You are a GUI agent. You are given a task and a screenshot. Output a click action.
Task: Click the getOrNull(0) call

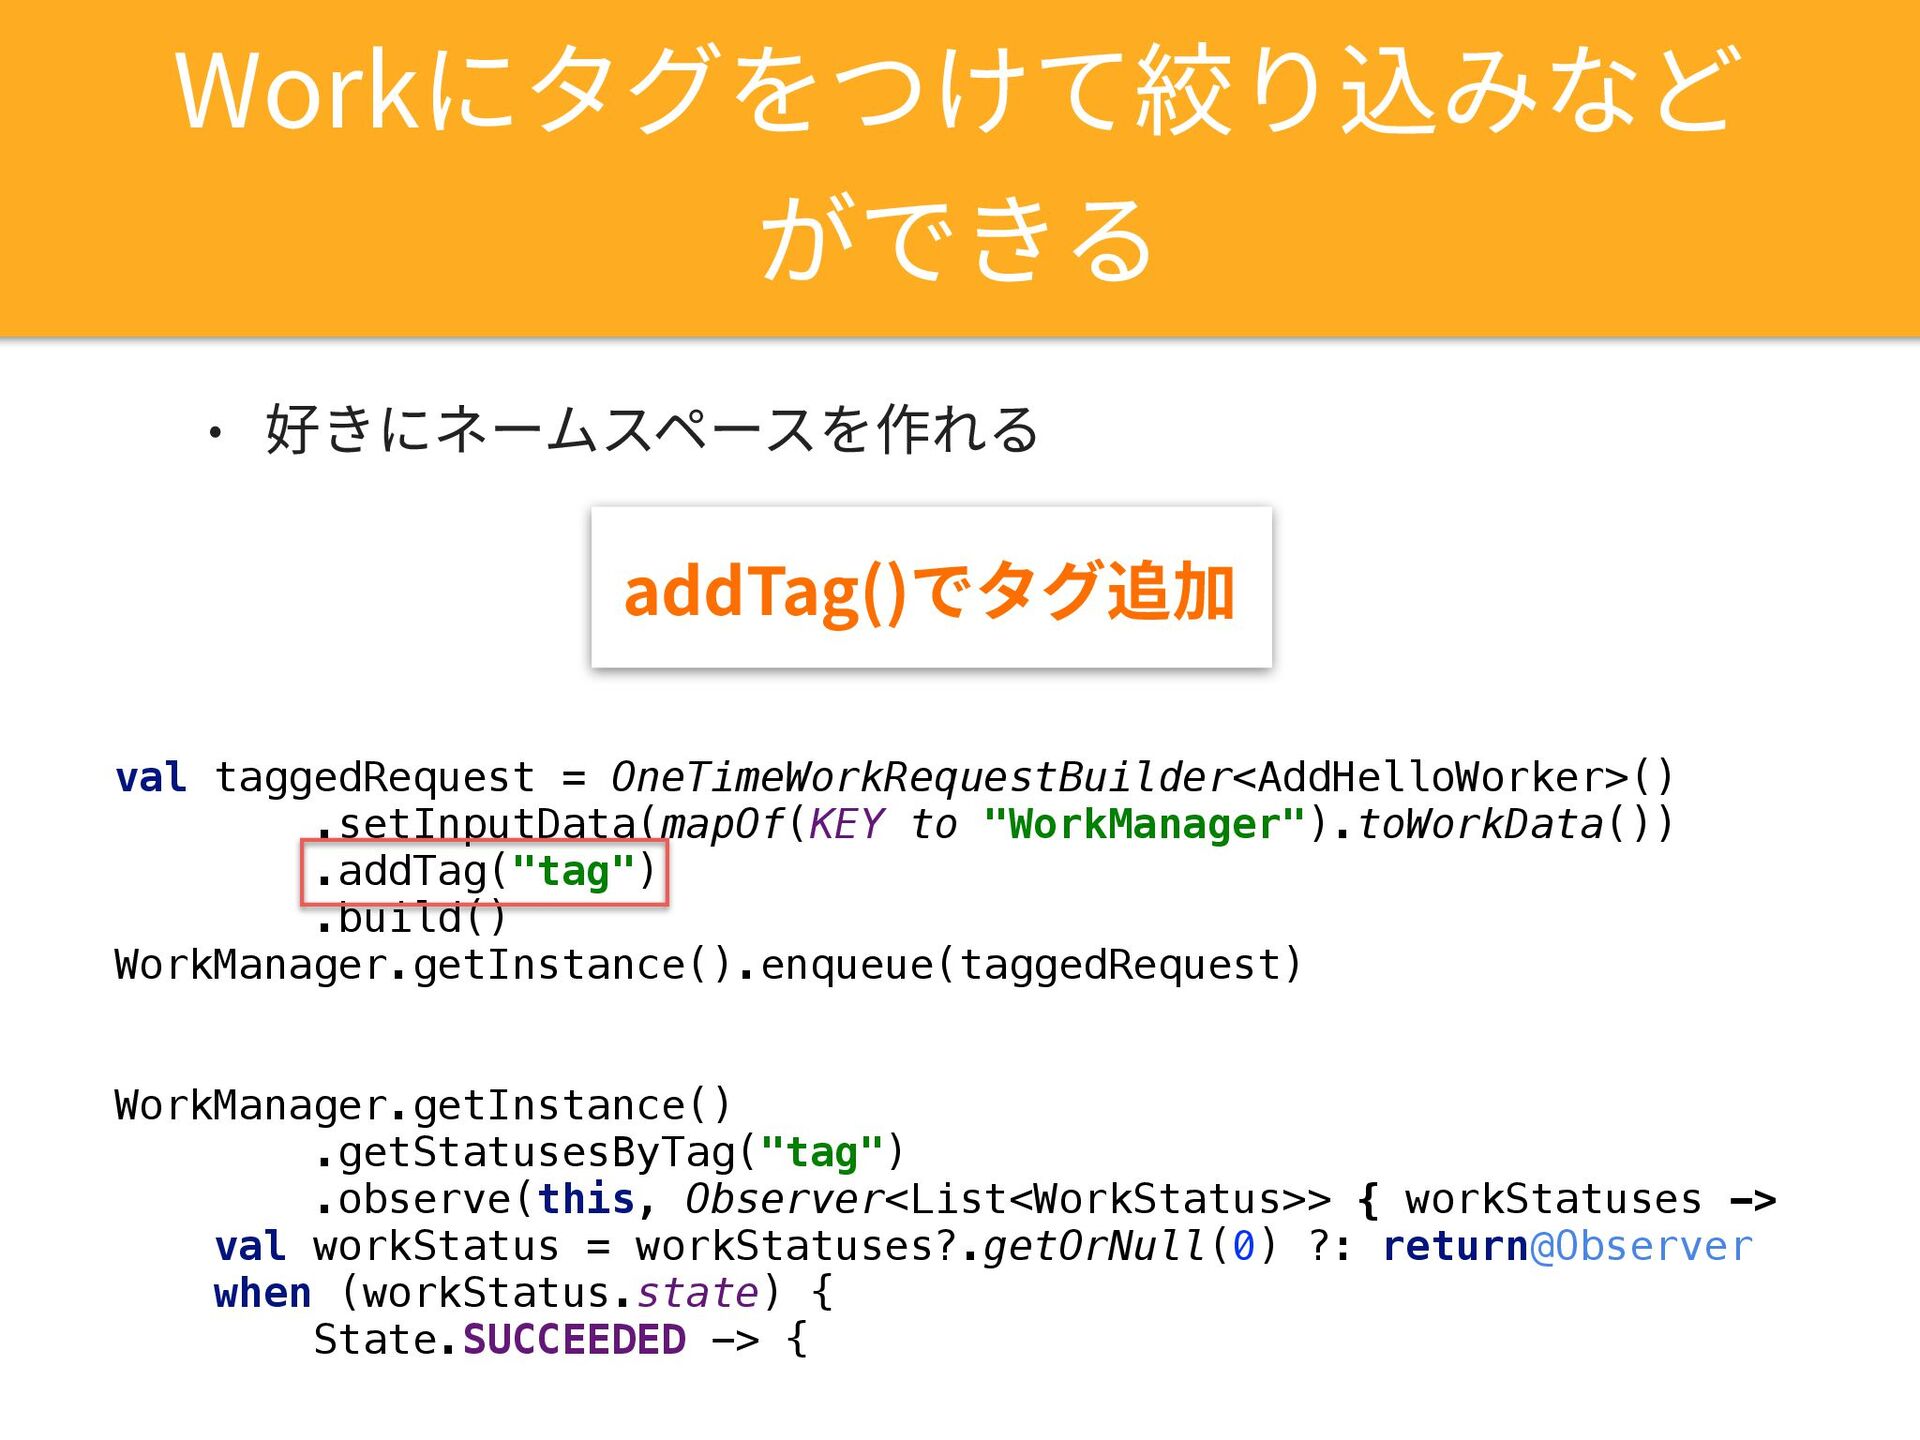coord(1130,1247)
